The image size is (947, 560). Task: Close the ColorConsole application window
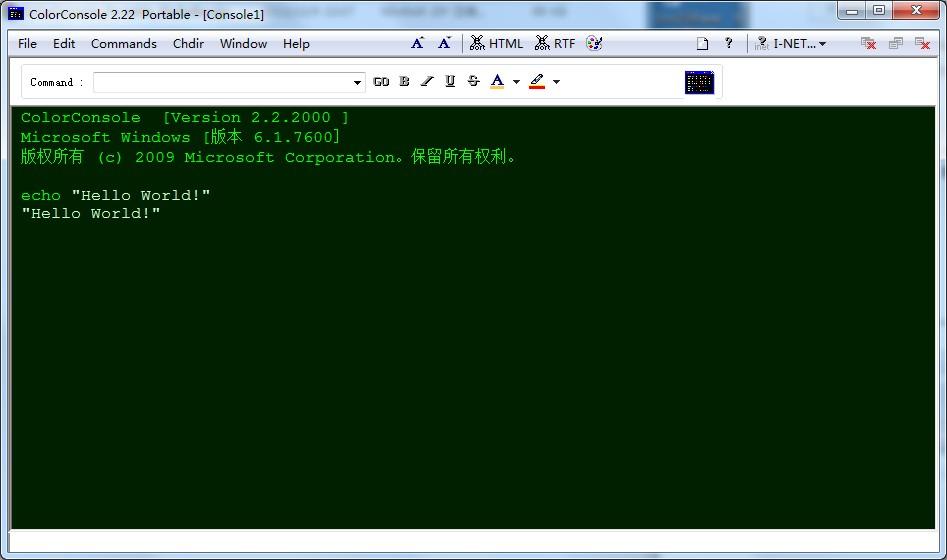(x=916, y=11)
